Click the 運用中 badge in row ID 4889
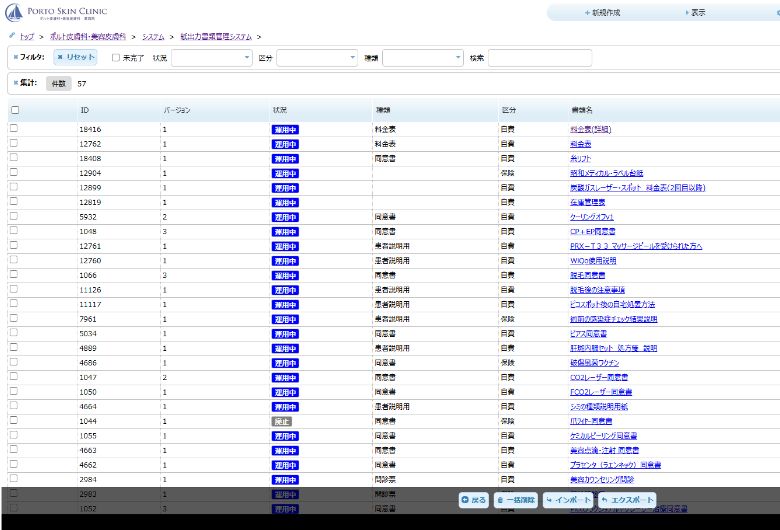This screenshot has width=780, height=530. click(285, 349)
